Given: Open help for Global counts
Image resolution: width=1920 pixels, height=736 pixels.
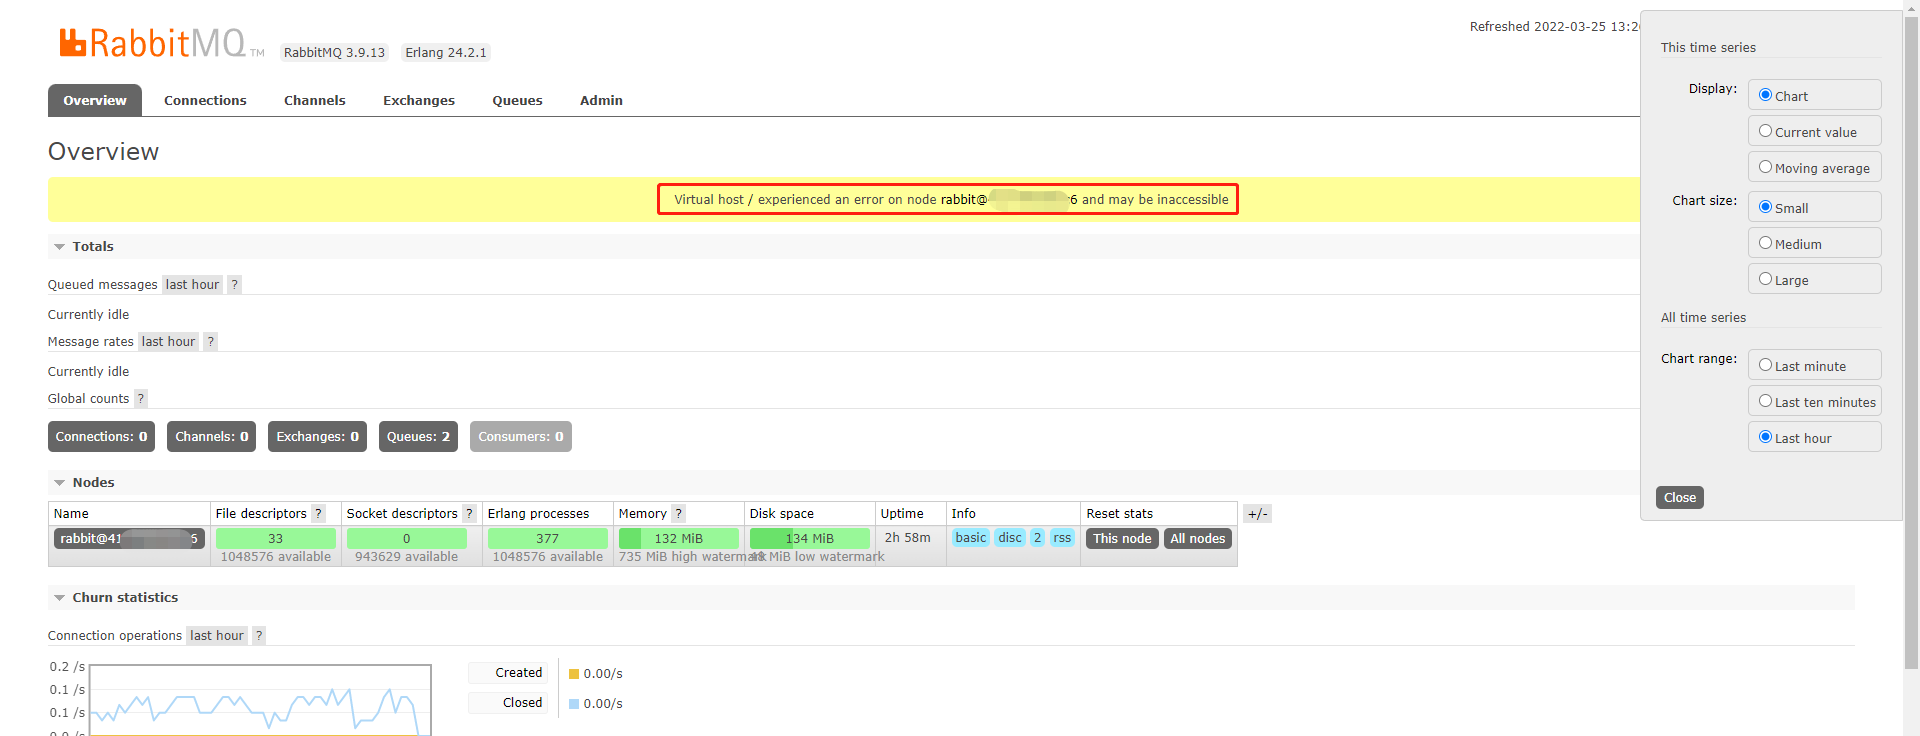Looking at the screenshot, I should point(141,399).
